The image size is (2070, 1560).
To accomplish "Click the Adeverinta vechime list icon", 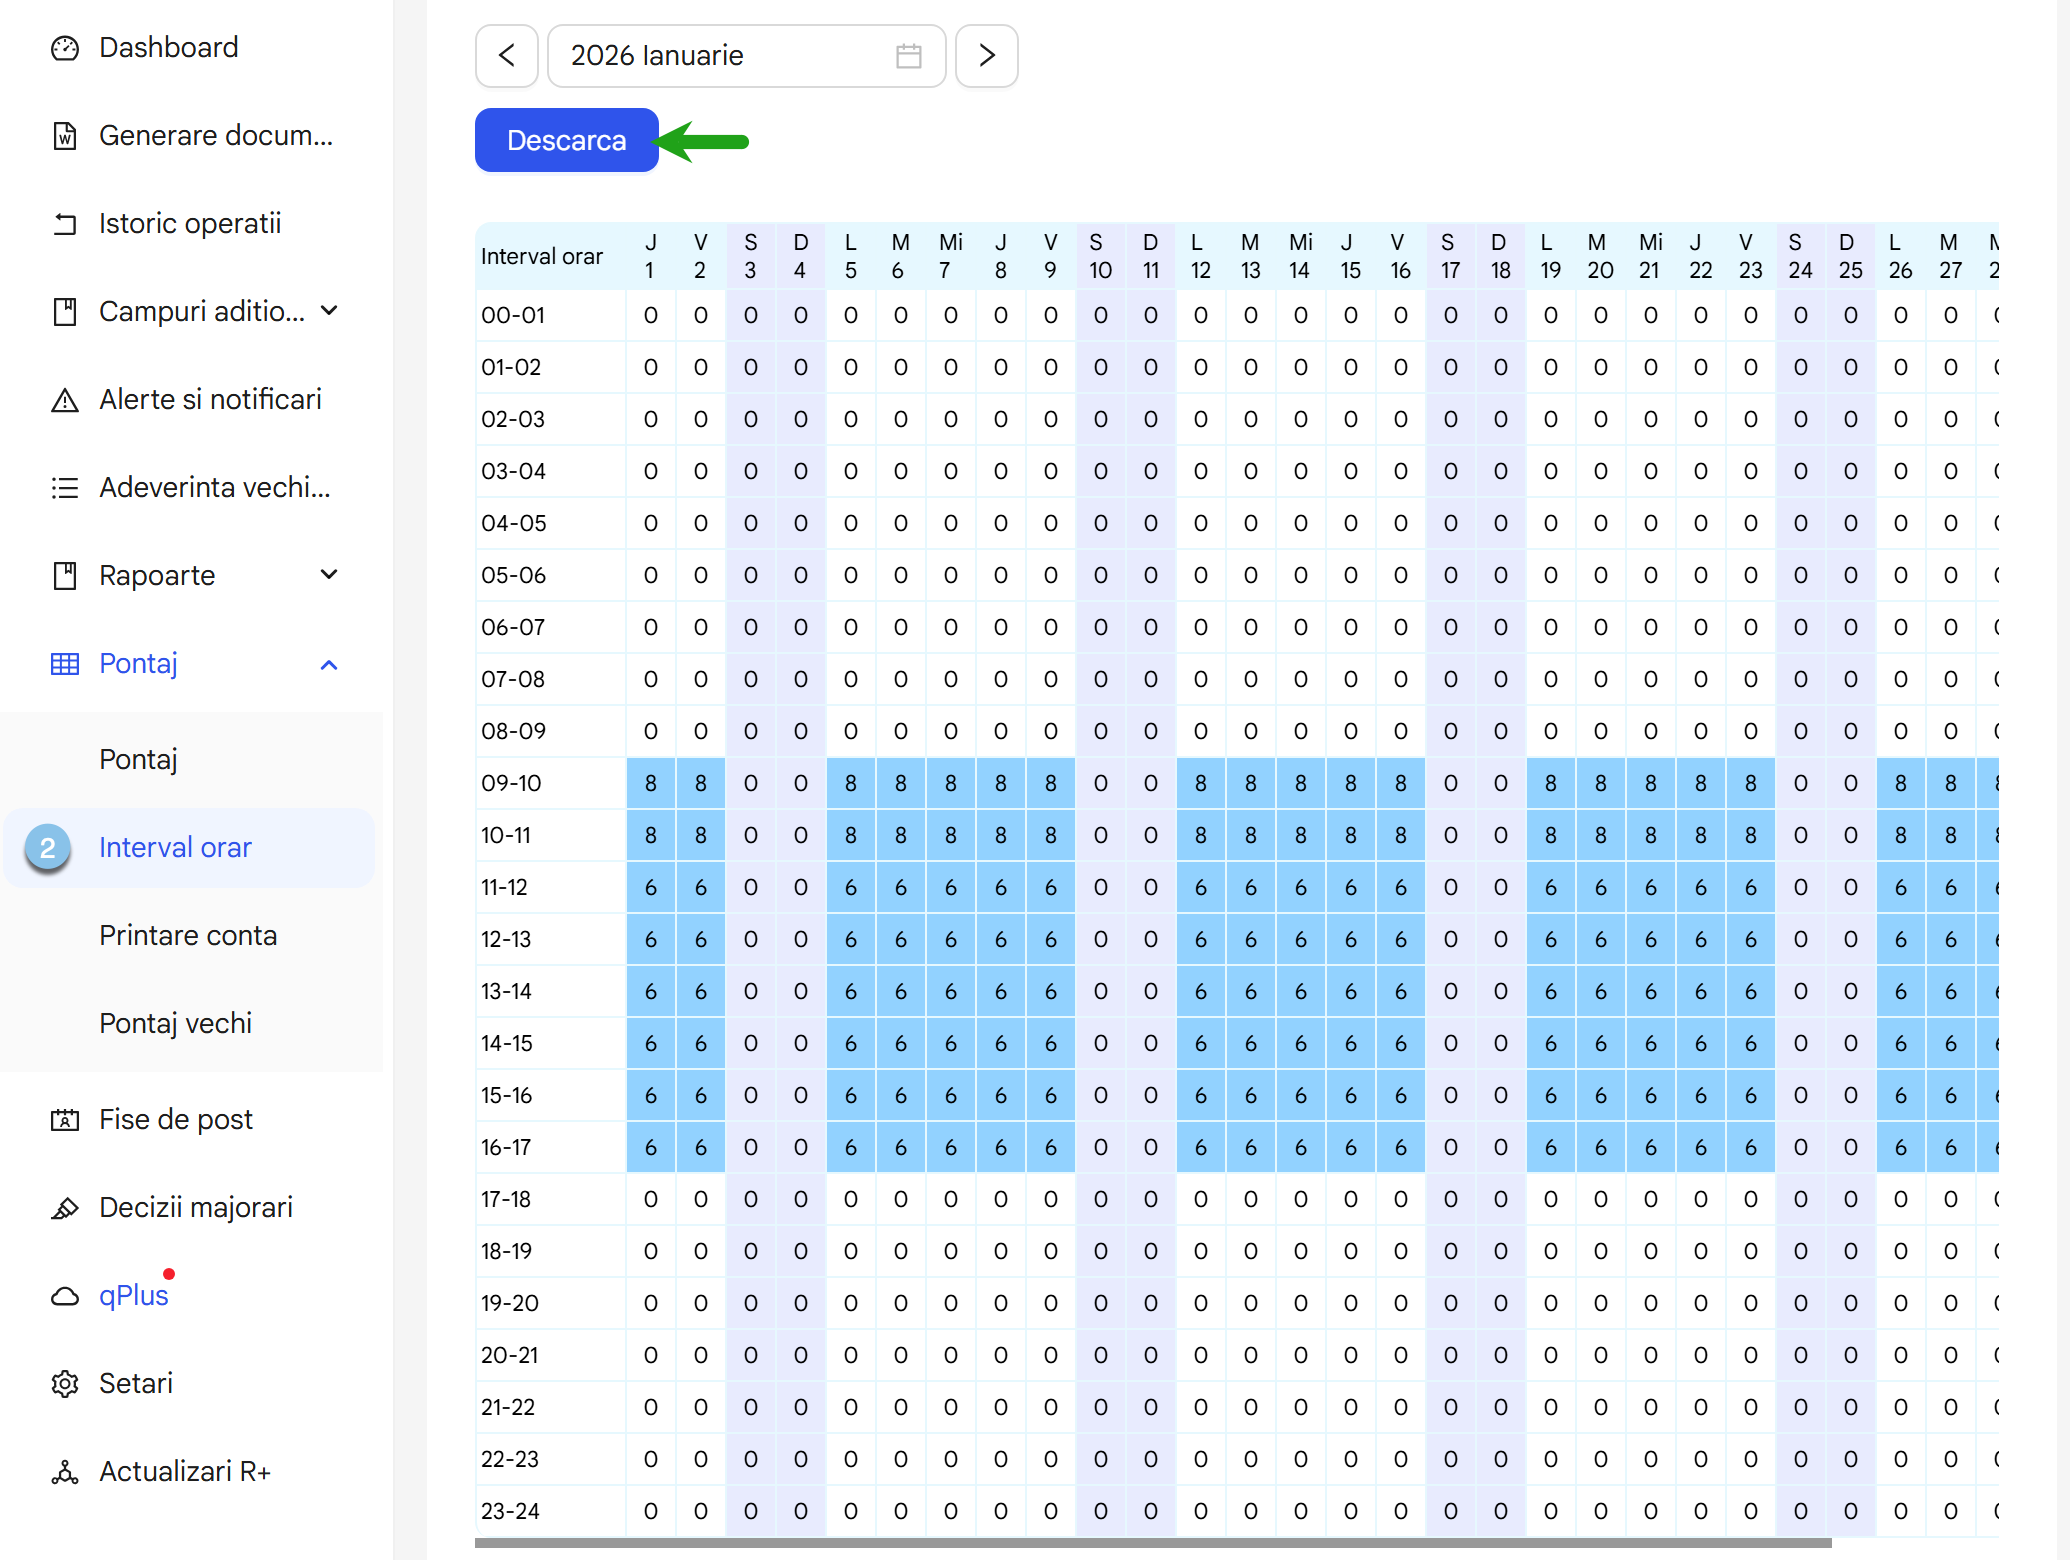I will pos(65,488).
